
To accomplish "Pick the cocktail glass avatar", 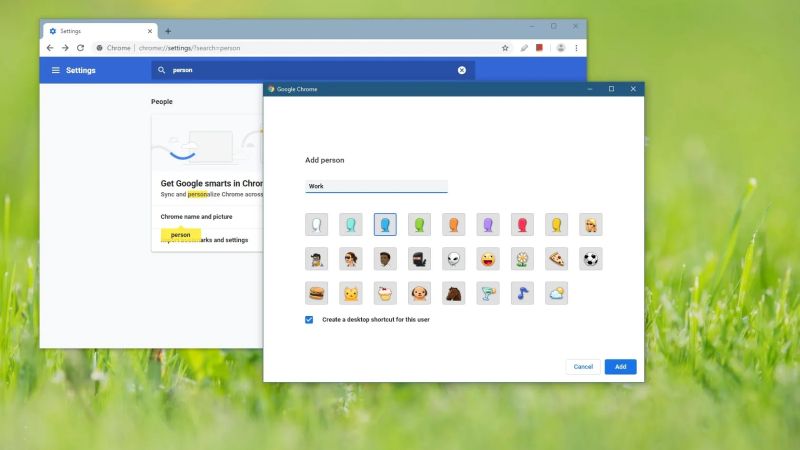I will pyautogui.click(x=488, y=293).
